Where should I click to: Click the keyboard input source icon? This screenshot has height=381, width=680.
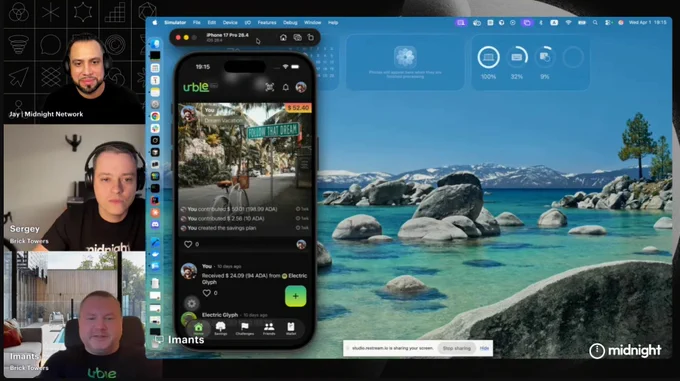click(554, 23)
